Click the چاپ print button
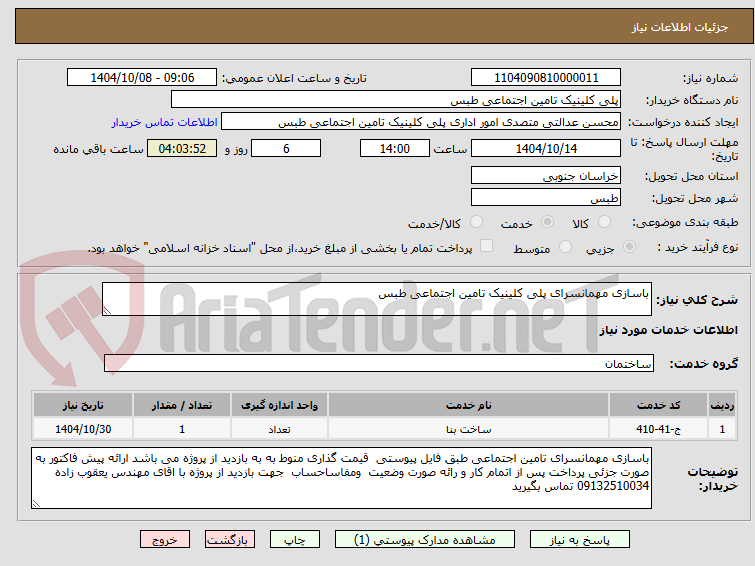The width and height of the screenshot is (755, 566). pos(295,540)
